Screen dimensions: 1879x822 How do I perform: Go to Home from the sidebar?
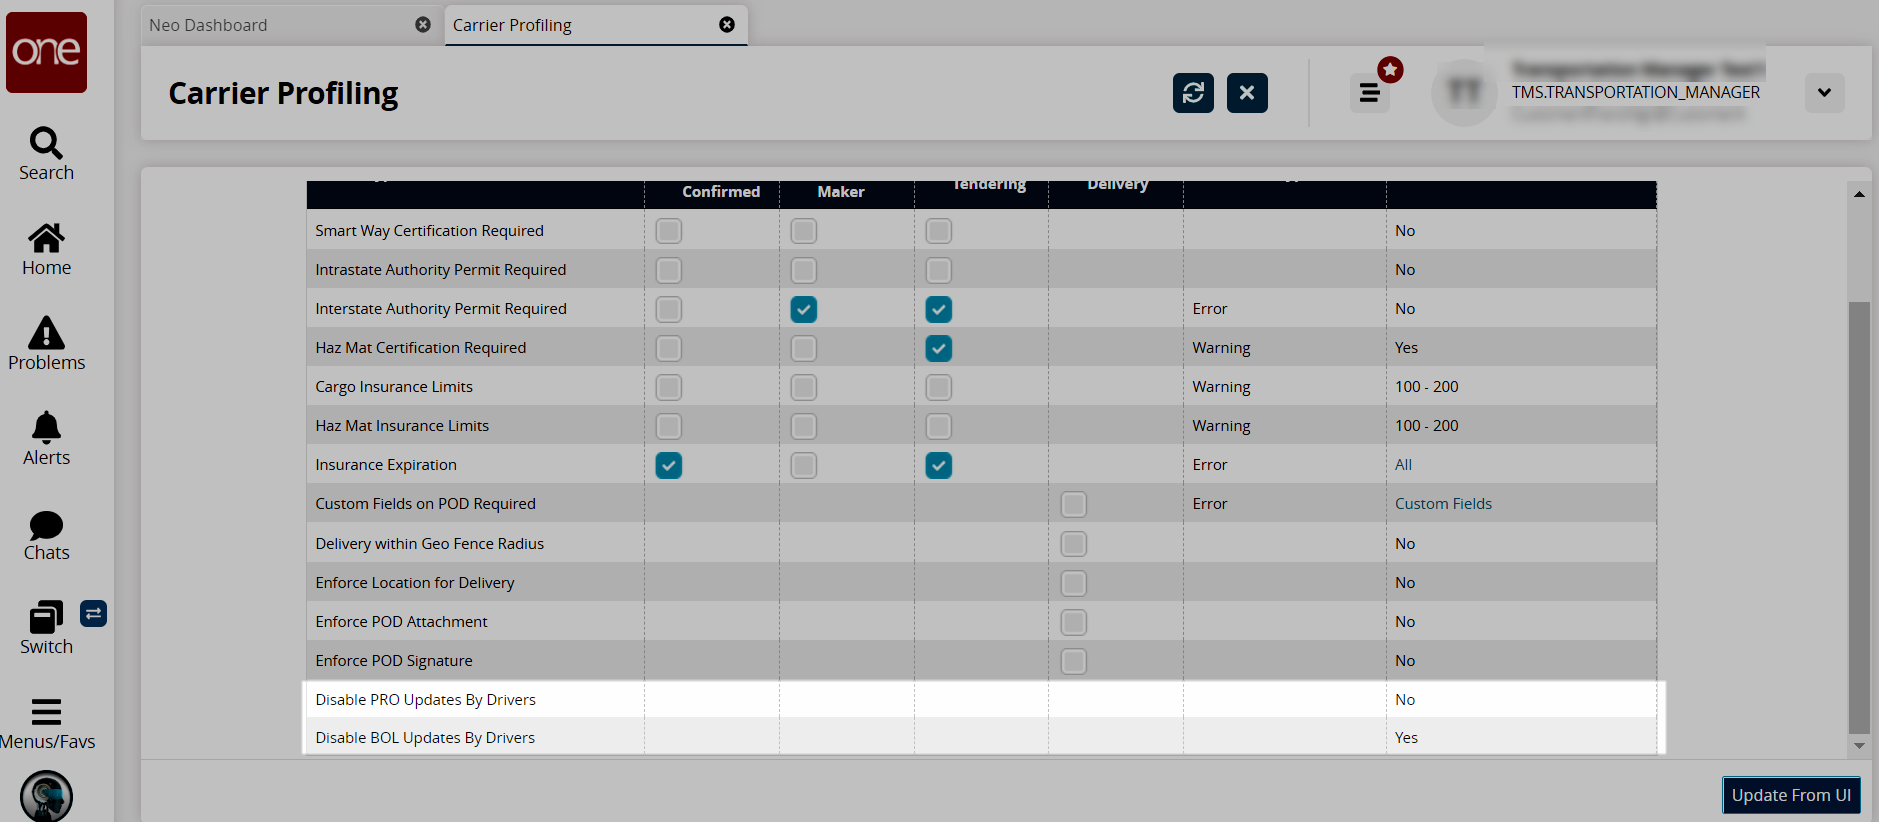pos(46,249)
